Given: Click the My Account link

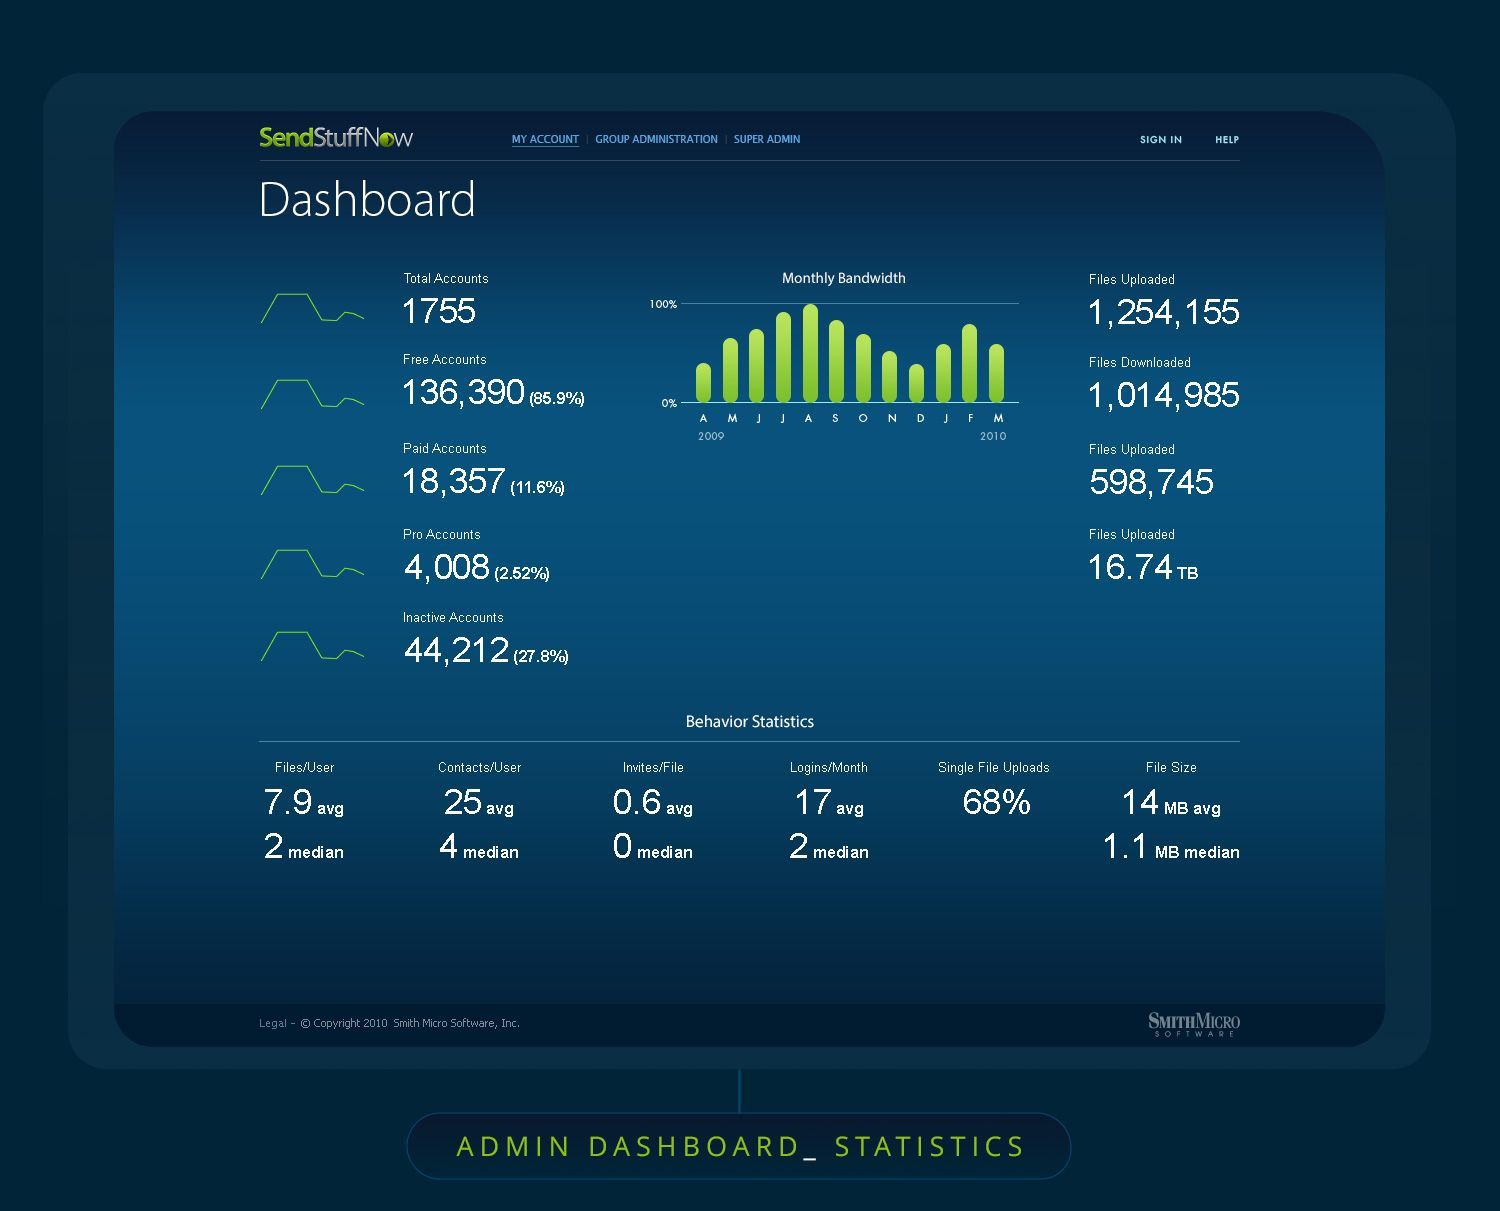Looking at the screenshot, I should point(545,139).
